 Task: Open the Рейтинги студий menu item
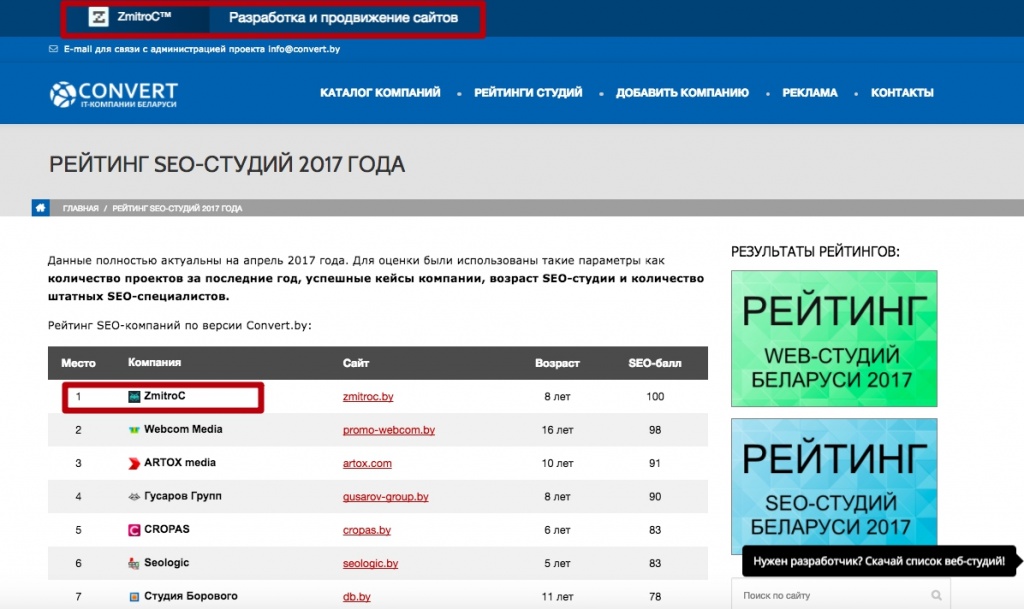[x=528, y=93]
